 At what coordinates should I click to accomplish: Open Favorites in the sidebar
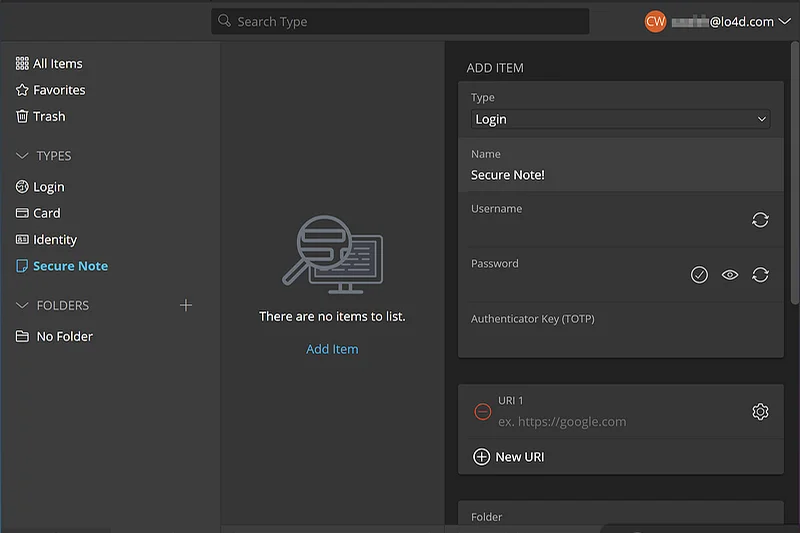(x=58, y=90)
